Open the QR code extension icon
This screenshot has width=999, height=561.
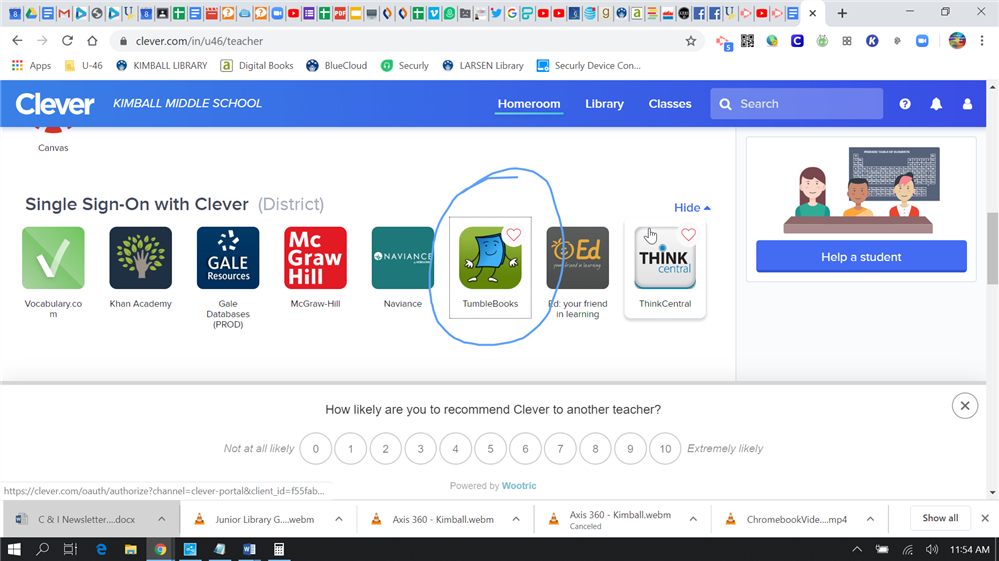[747, 41]
